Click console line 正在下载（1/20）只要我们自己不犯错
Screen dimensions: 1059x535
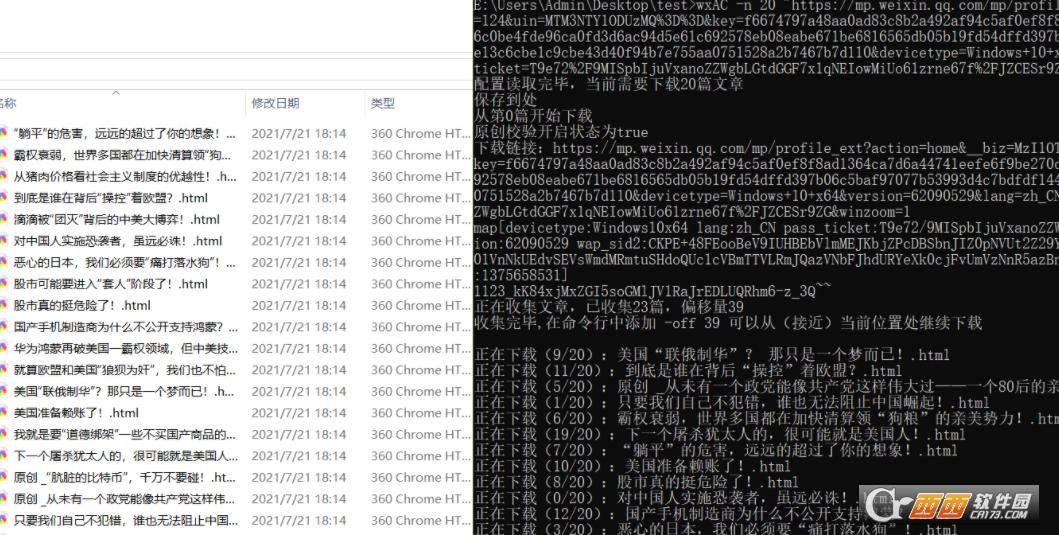[732, 403]
